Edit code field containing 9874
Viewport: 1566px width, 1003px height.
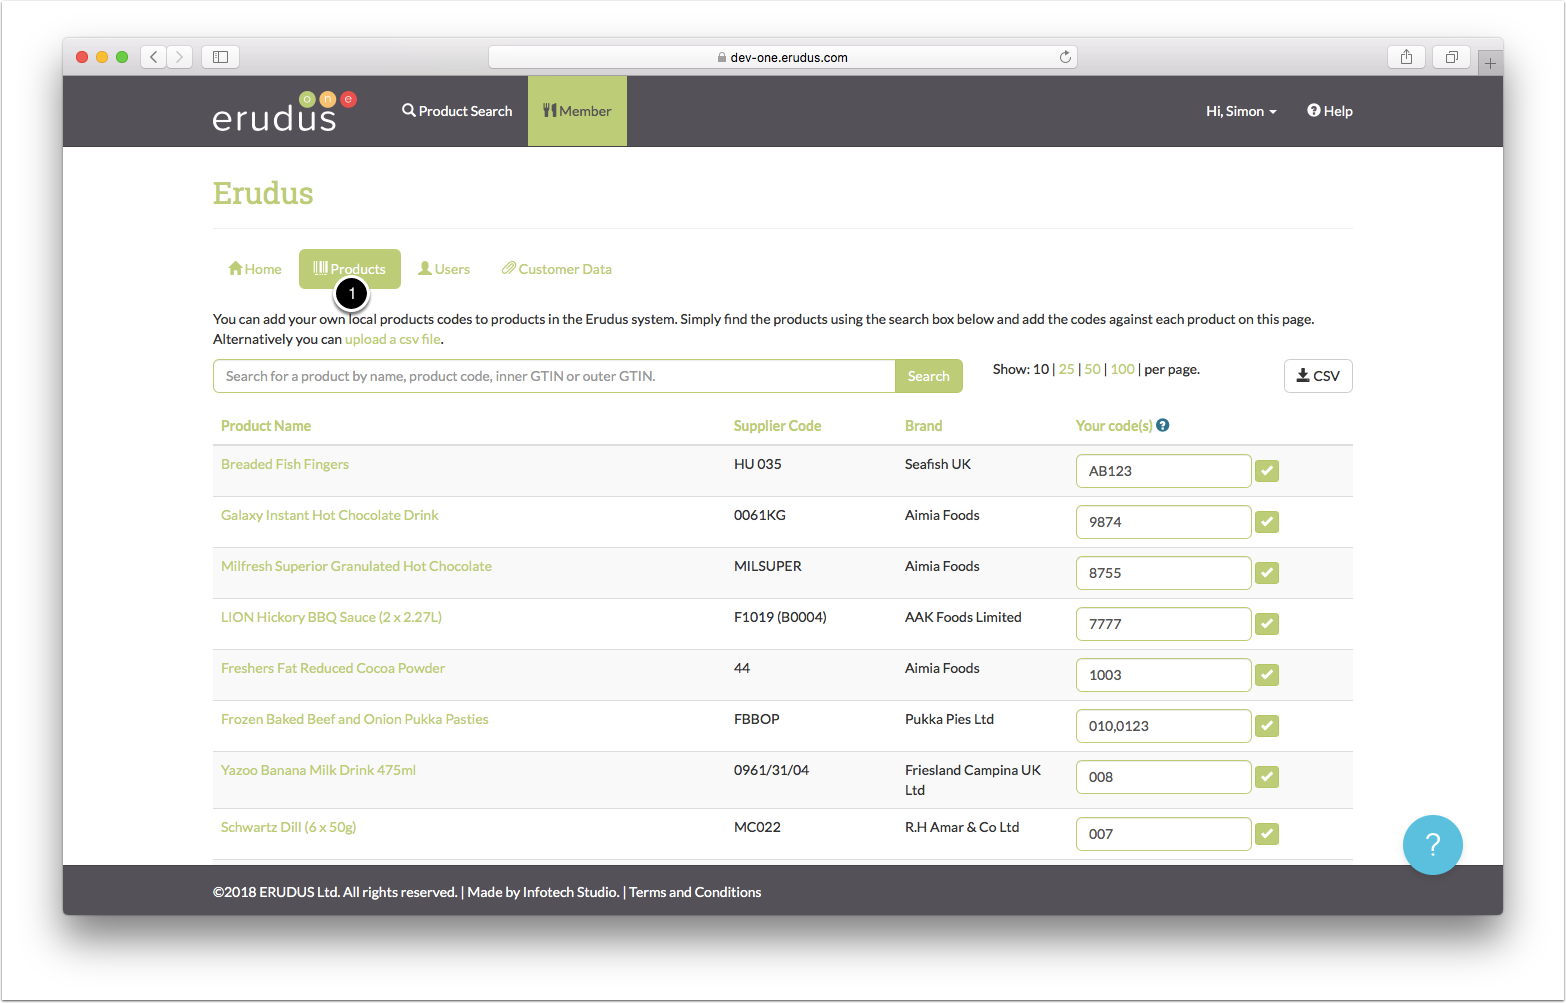1163,522
